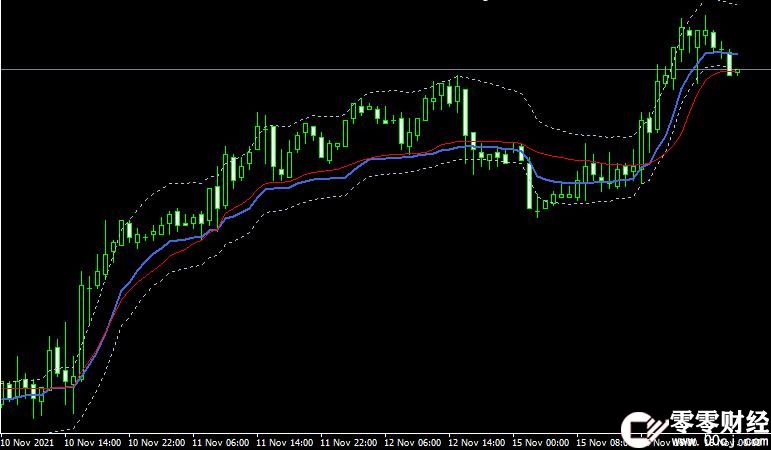771x450 pixels.
Task: Click the "15 Nov 00:00" time label
Action: pyautogui.click(x=541, y=443)
